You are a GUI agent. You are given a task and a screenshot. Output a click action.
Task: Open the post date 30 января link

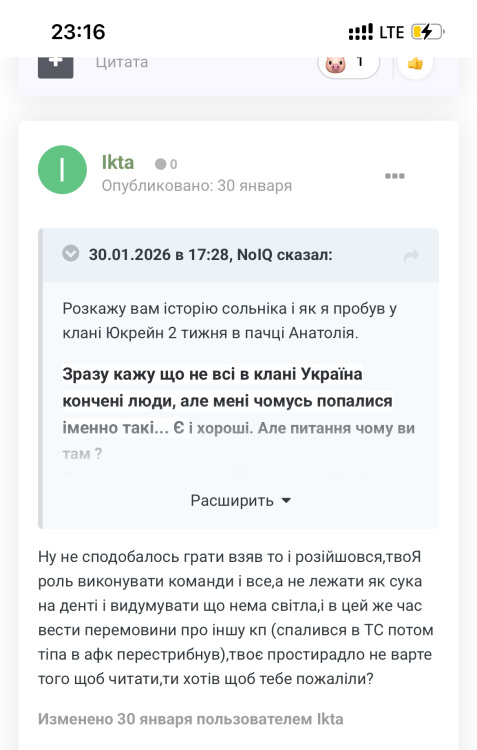(255, 186)
